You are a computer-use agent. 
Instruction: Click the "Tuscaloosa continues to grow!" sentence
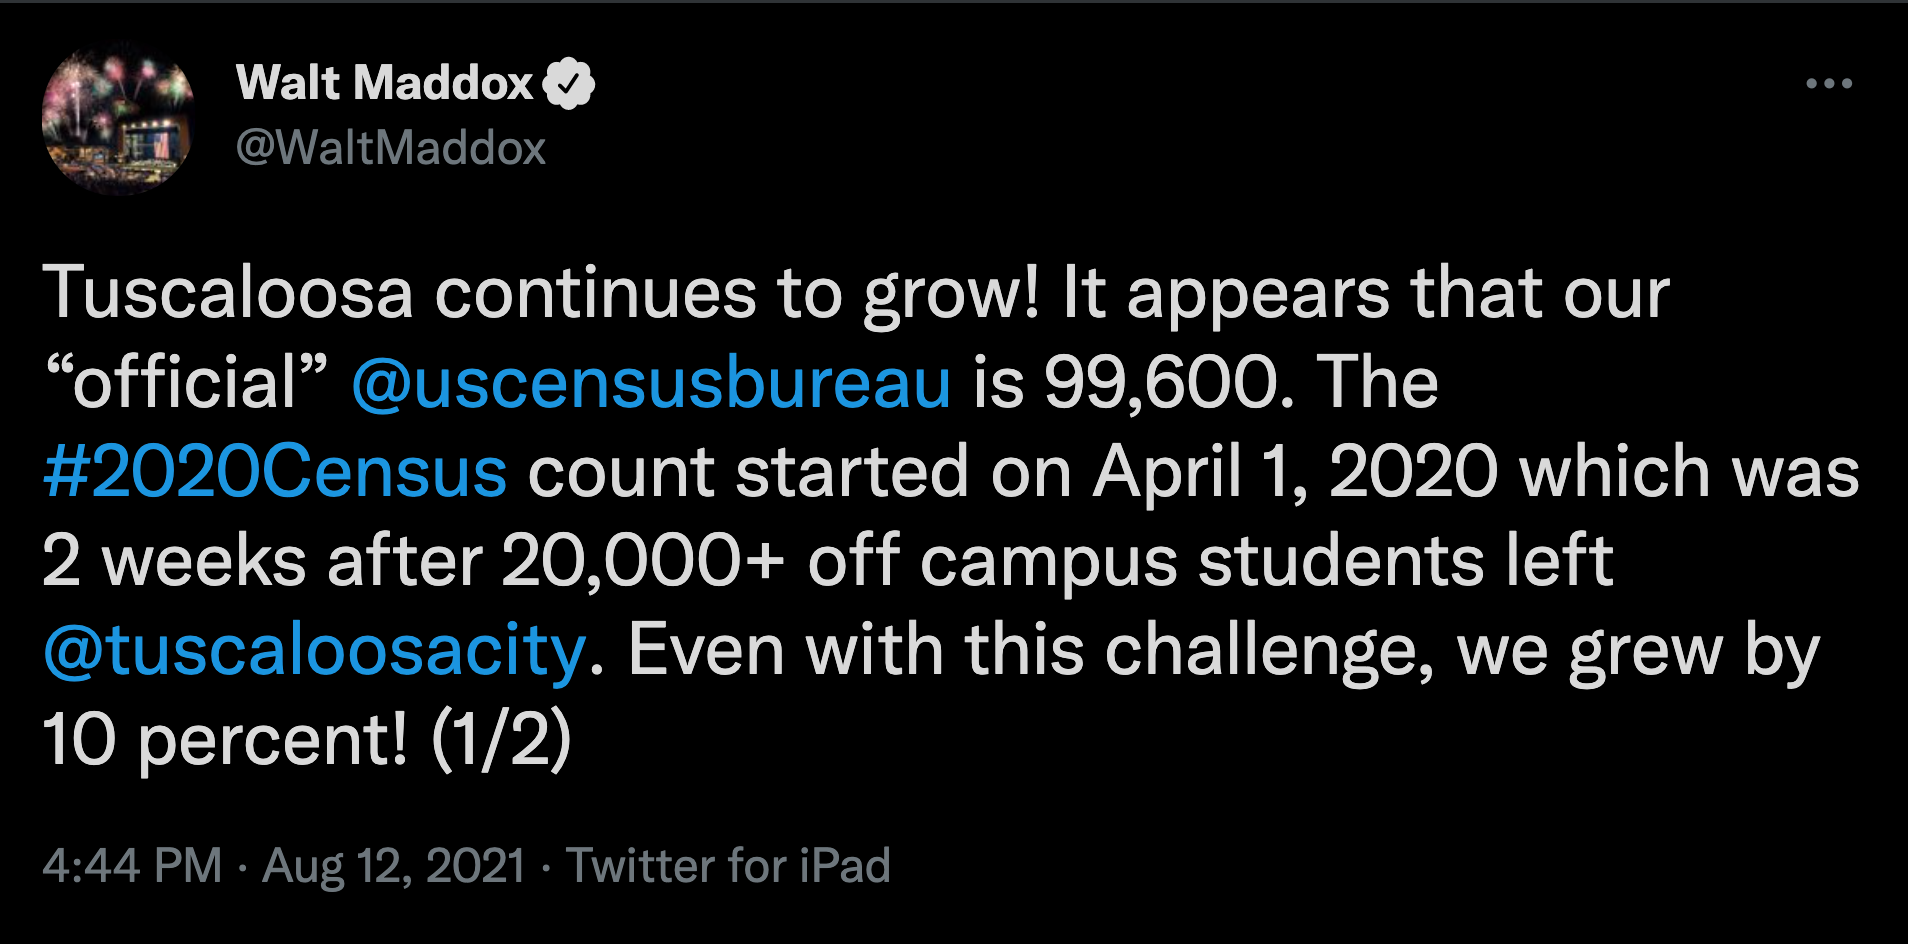(x=540, y=294)
